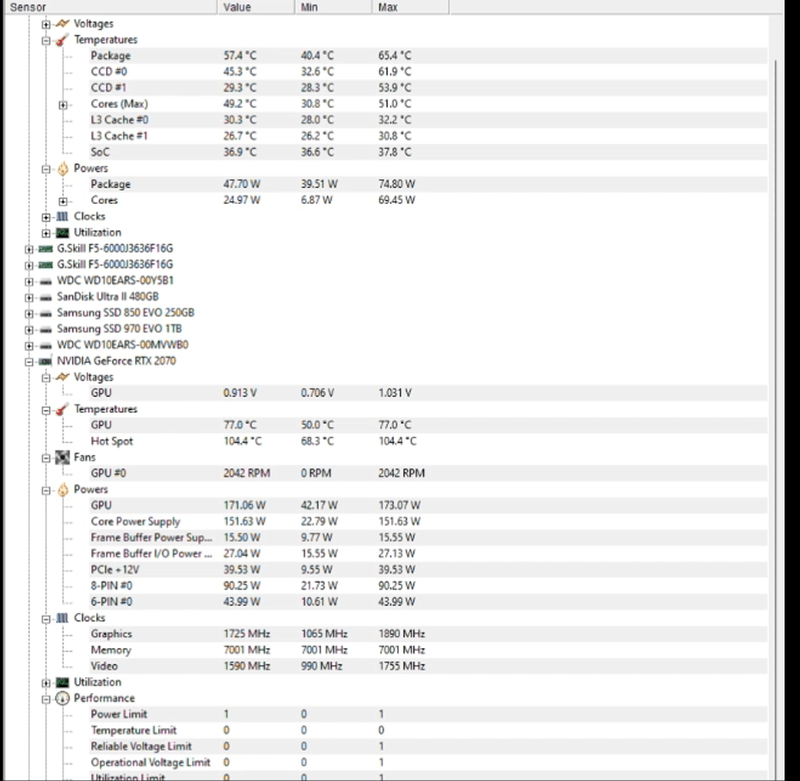Select the L3 Cache #1 row
The height and width of the screenshot is (781, 800).
click(x=428, y=136)
